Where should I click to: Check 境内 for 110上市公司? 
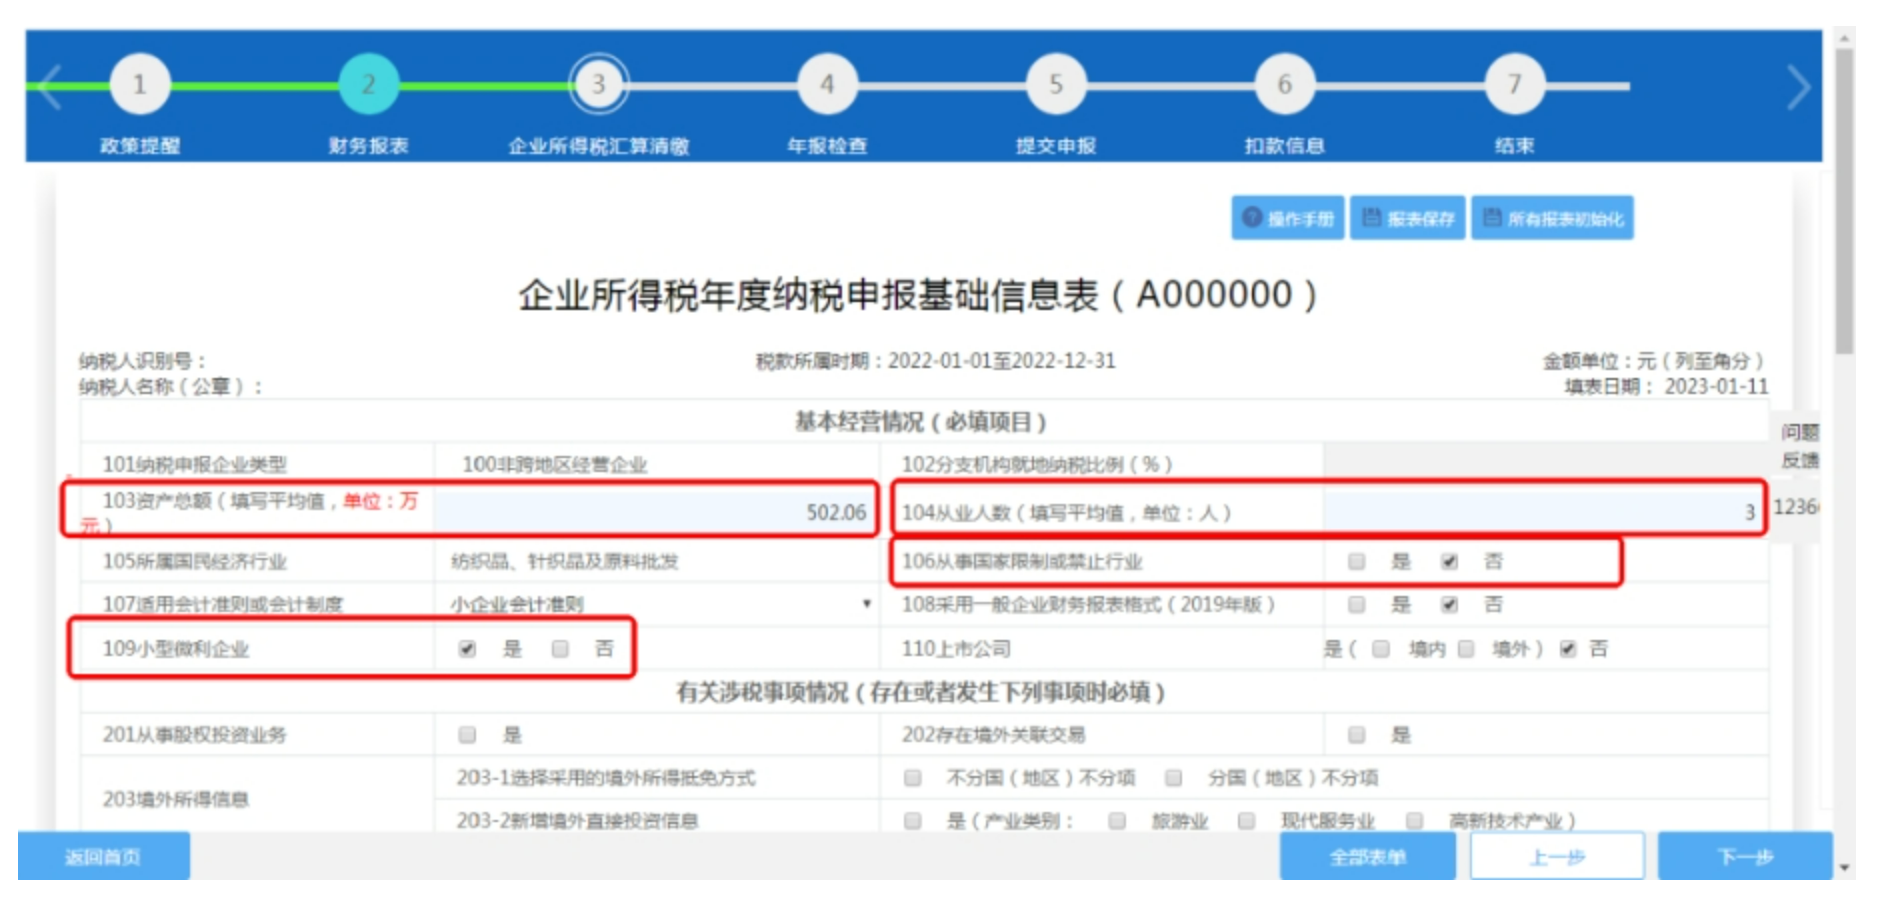[1380, 649]
